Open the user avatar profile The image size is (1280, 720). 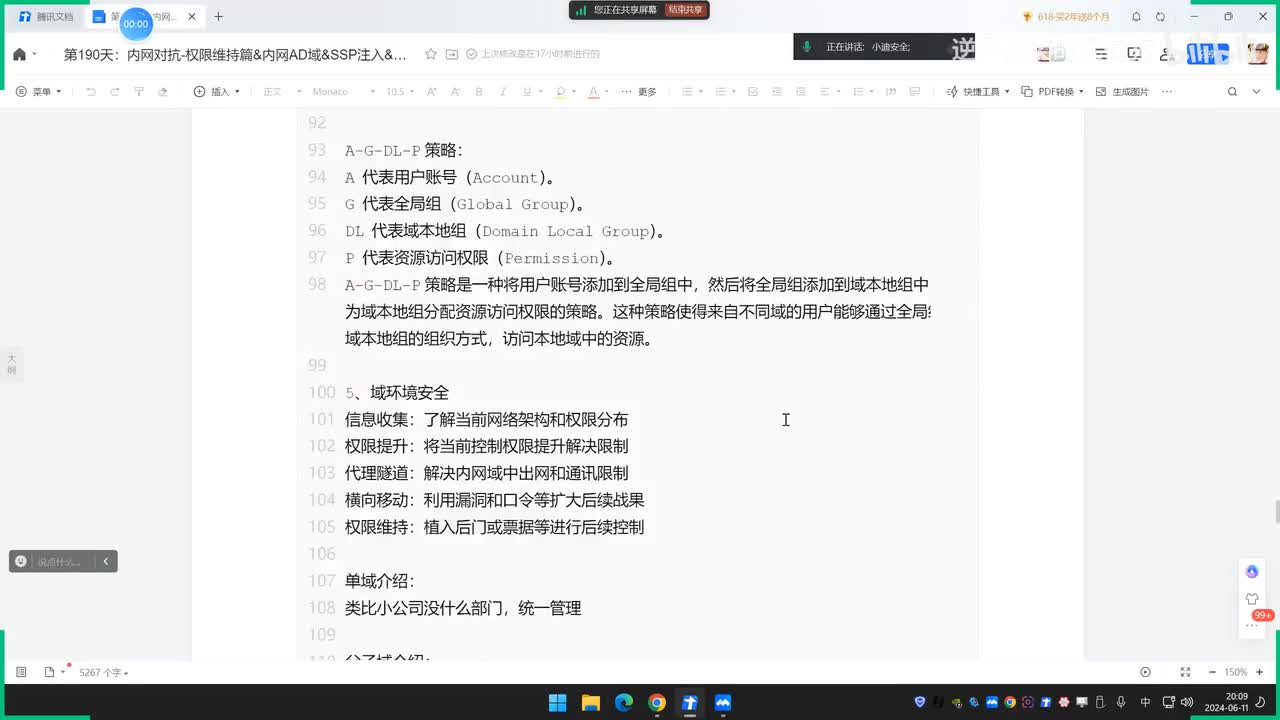pyautogui.click(x=1258, y=54)
